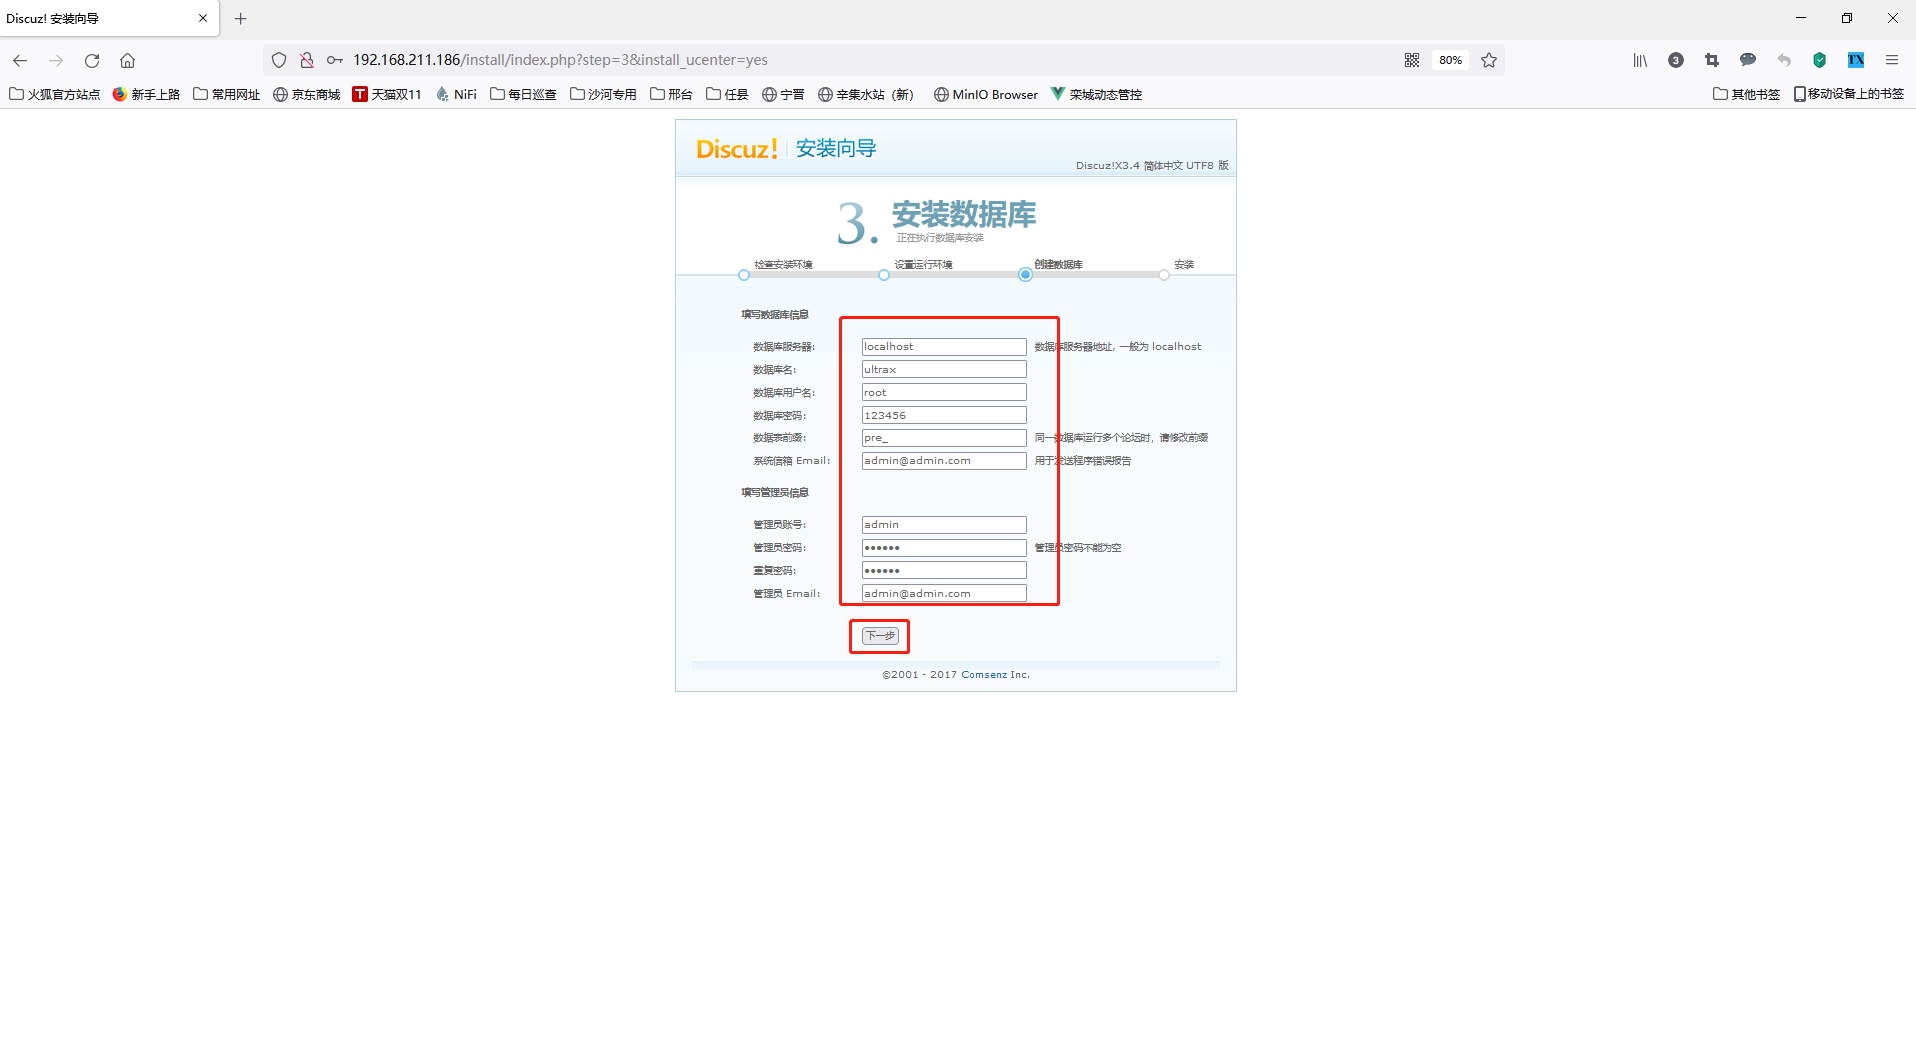The width and height of the screenshot is (1916, 1040).
Task: Open the insecure connection lock icon
Action: tap(307, 60)
